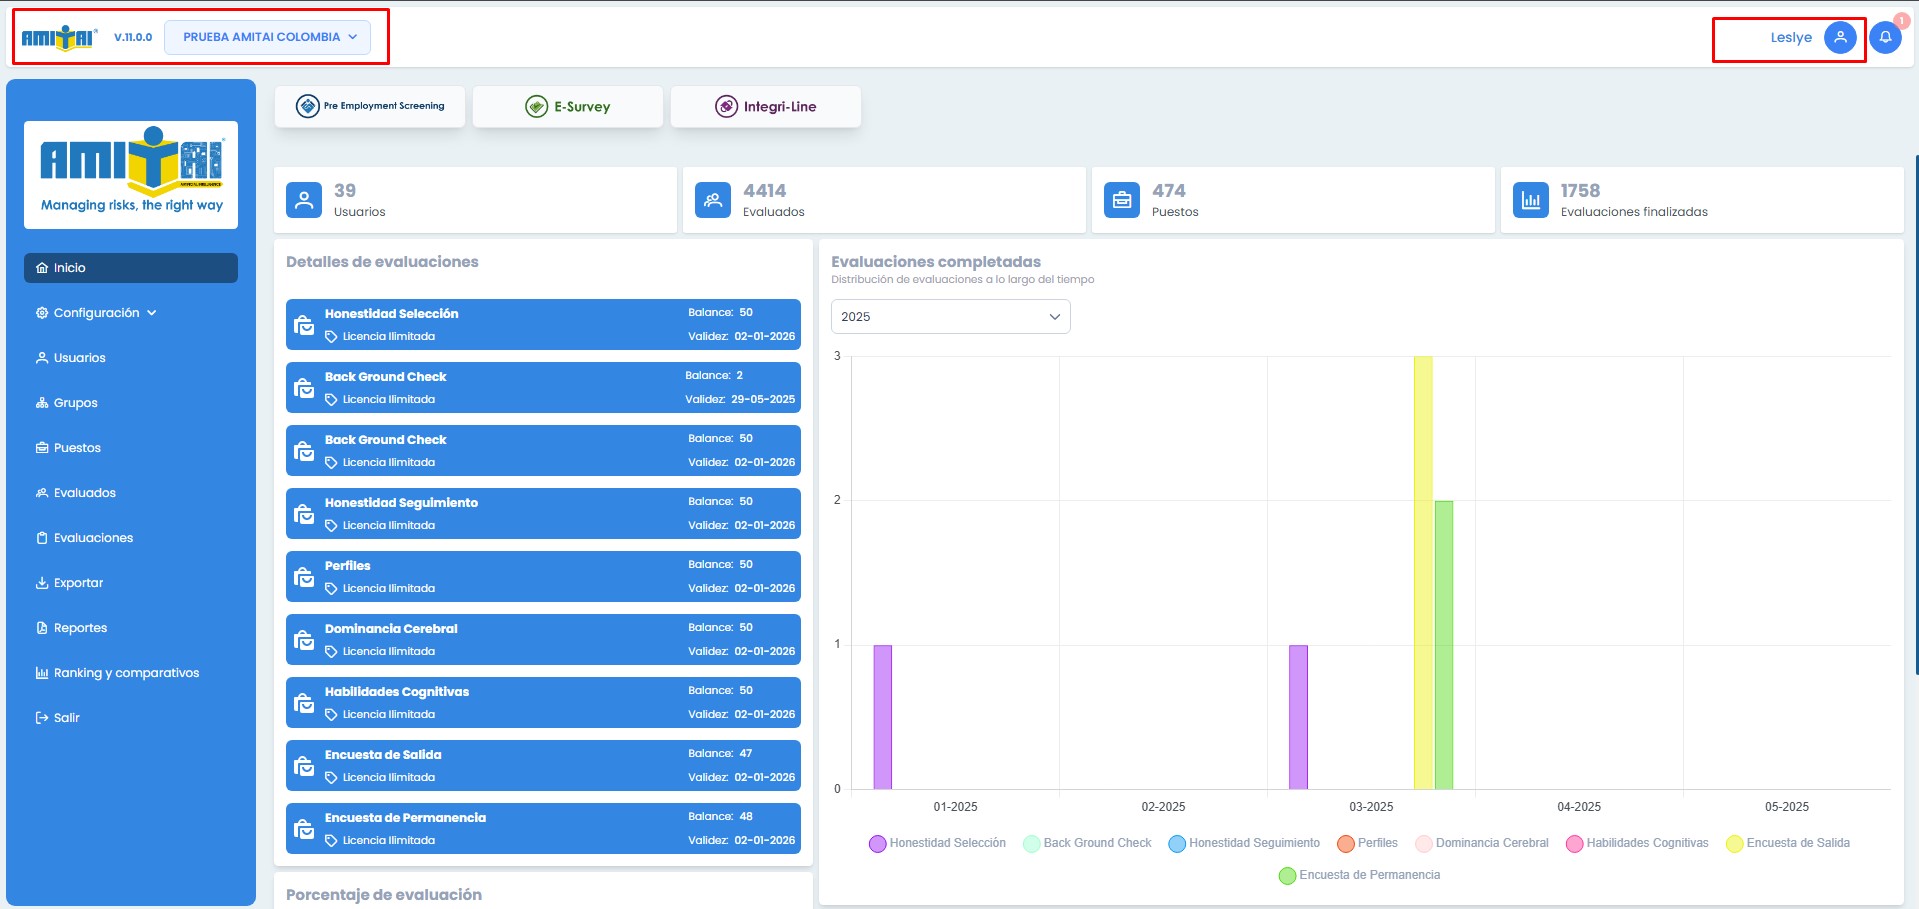Expand the Configuración sidebar menu
This screenshot has height=909, width=1919.
96,313
